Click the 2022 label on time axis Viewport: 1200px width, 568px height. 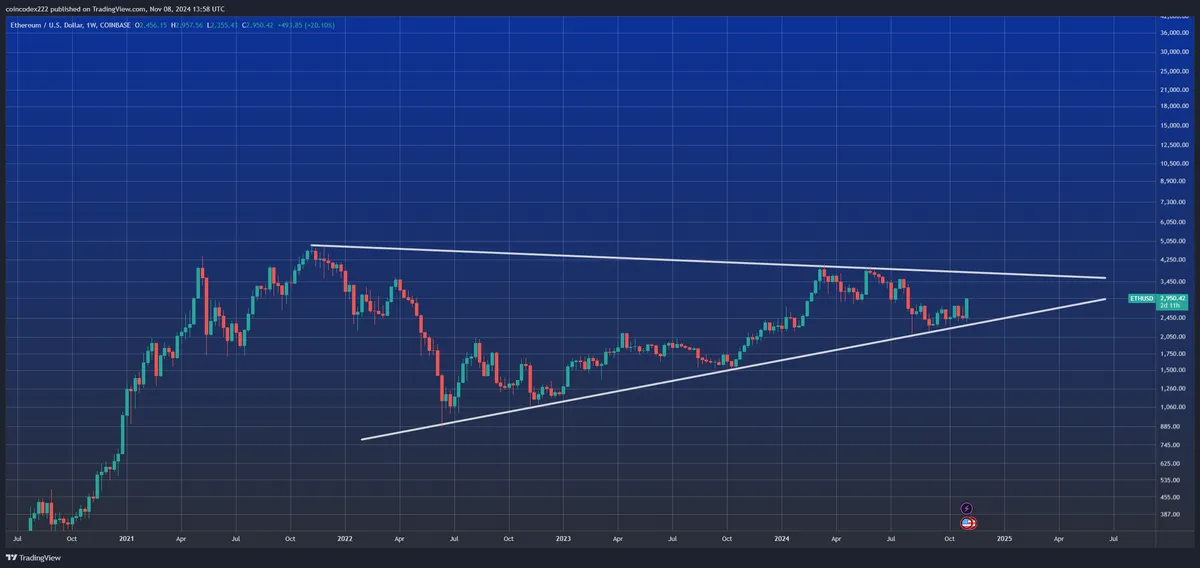tap(345, 537)
